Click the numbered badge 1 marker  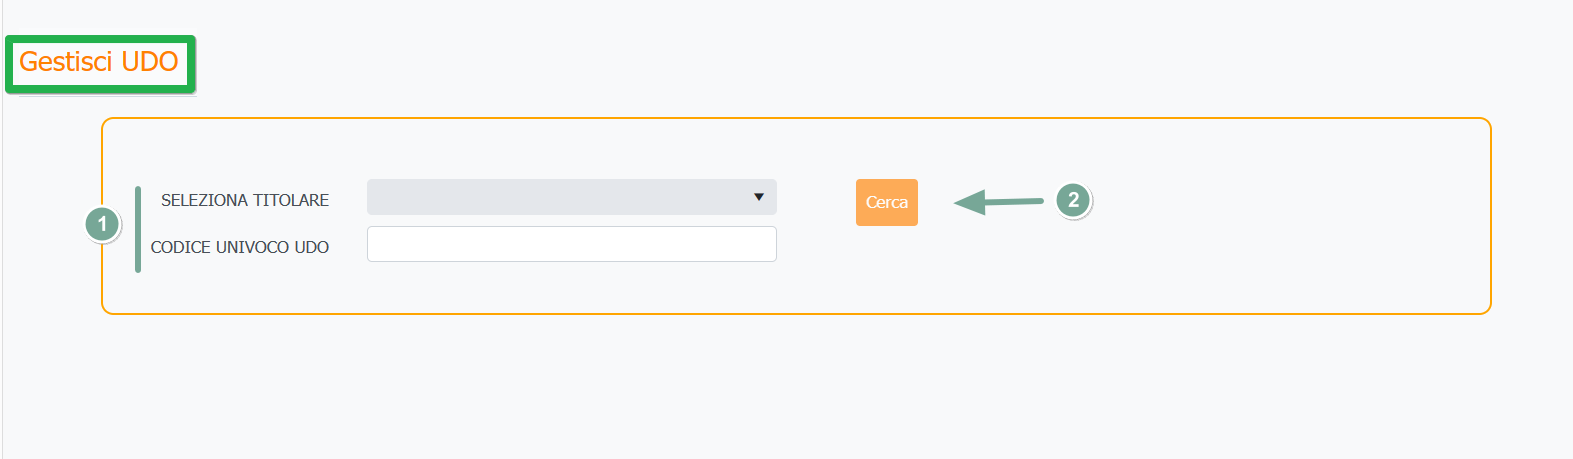click(102, 224)
